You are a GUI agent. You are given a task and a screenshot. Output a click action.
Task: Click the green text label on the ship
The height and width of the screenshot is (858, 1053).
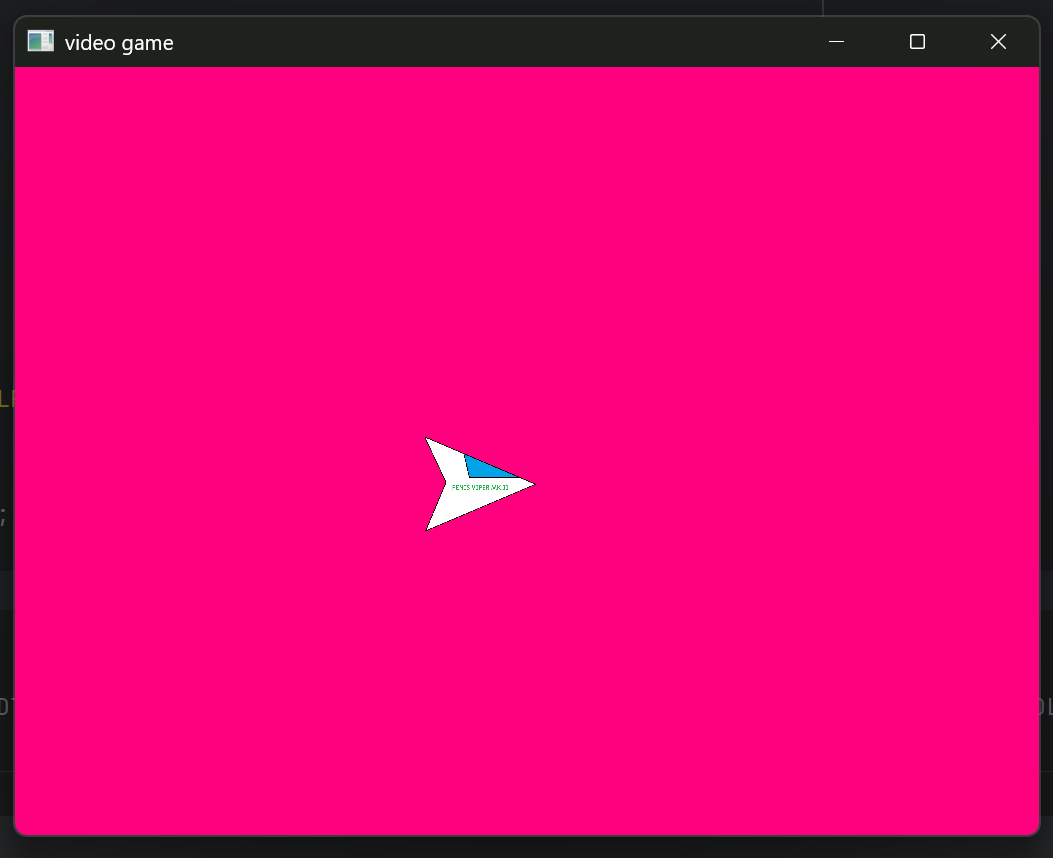[x=480, y=487]
